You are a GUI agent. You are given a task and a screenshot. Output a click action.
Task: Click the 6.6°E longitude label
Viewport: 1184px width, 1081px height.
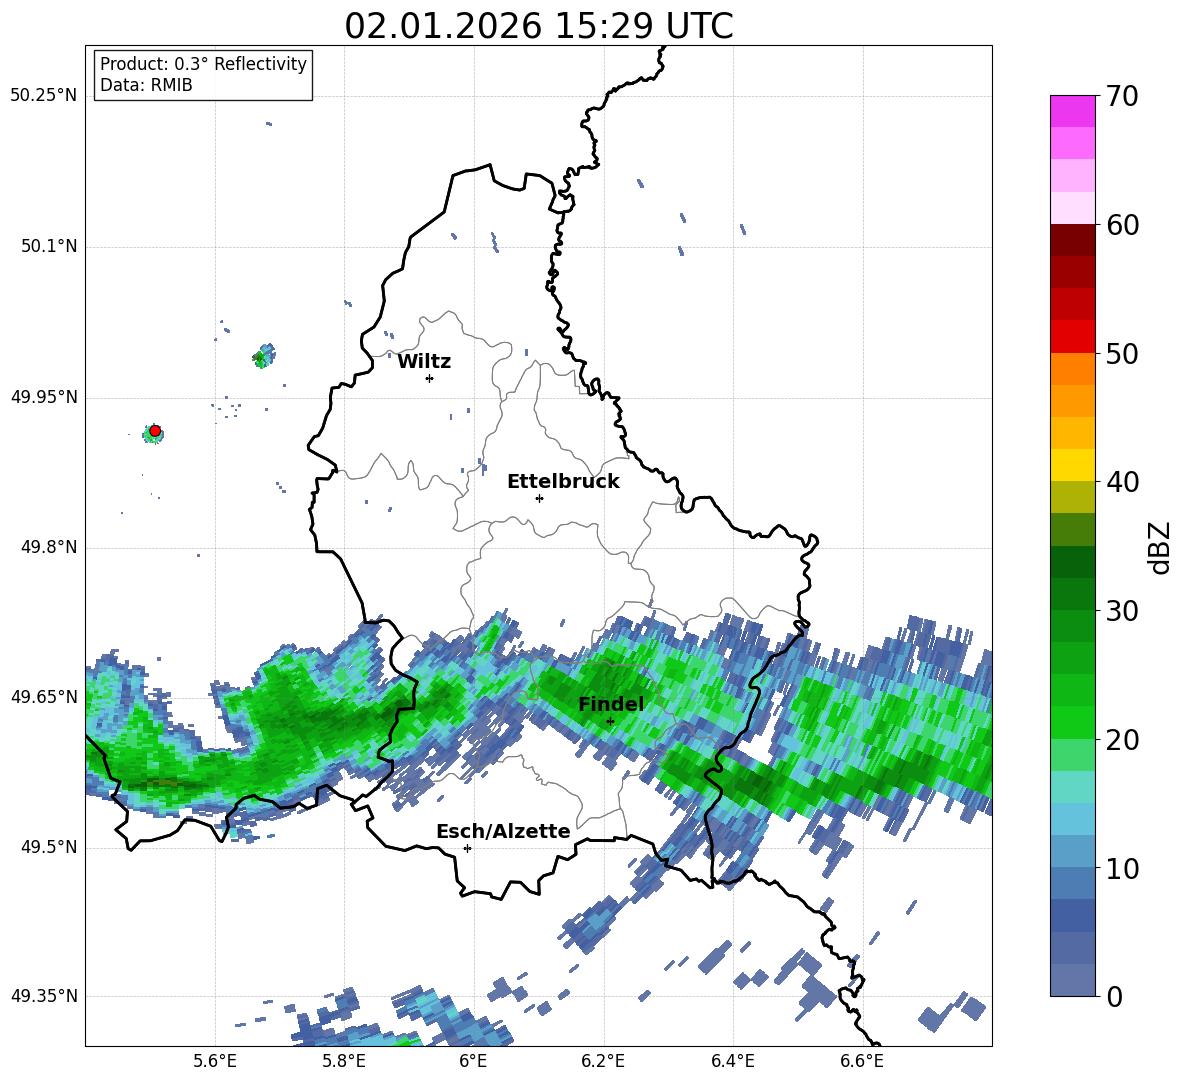[x=862, y=1061]
